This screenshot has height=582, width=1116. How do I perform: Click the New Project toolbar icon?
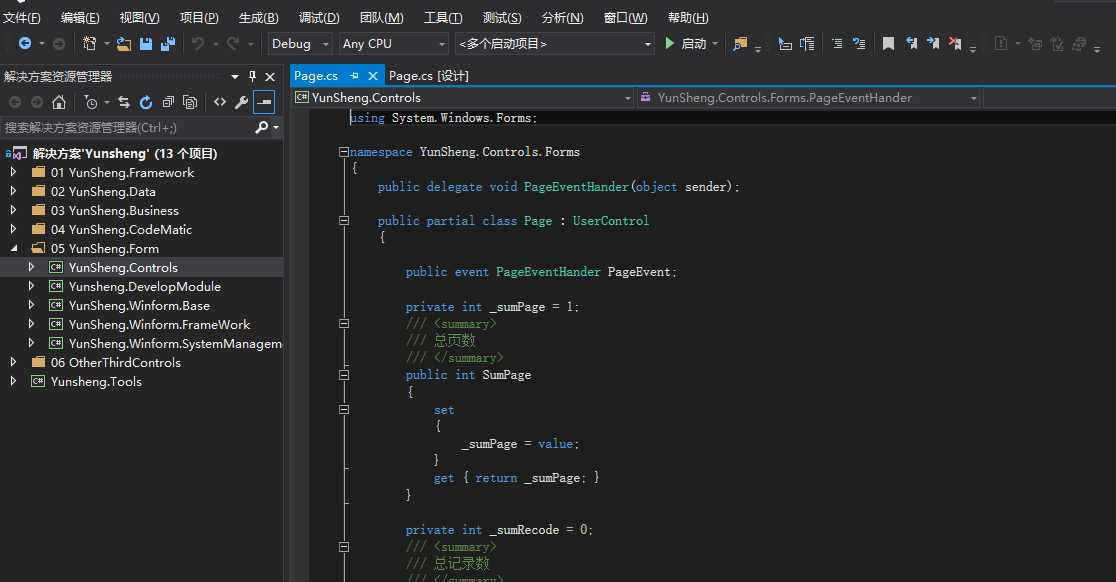point(89,43)
